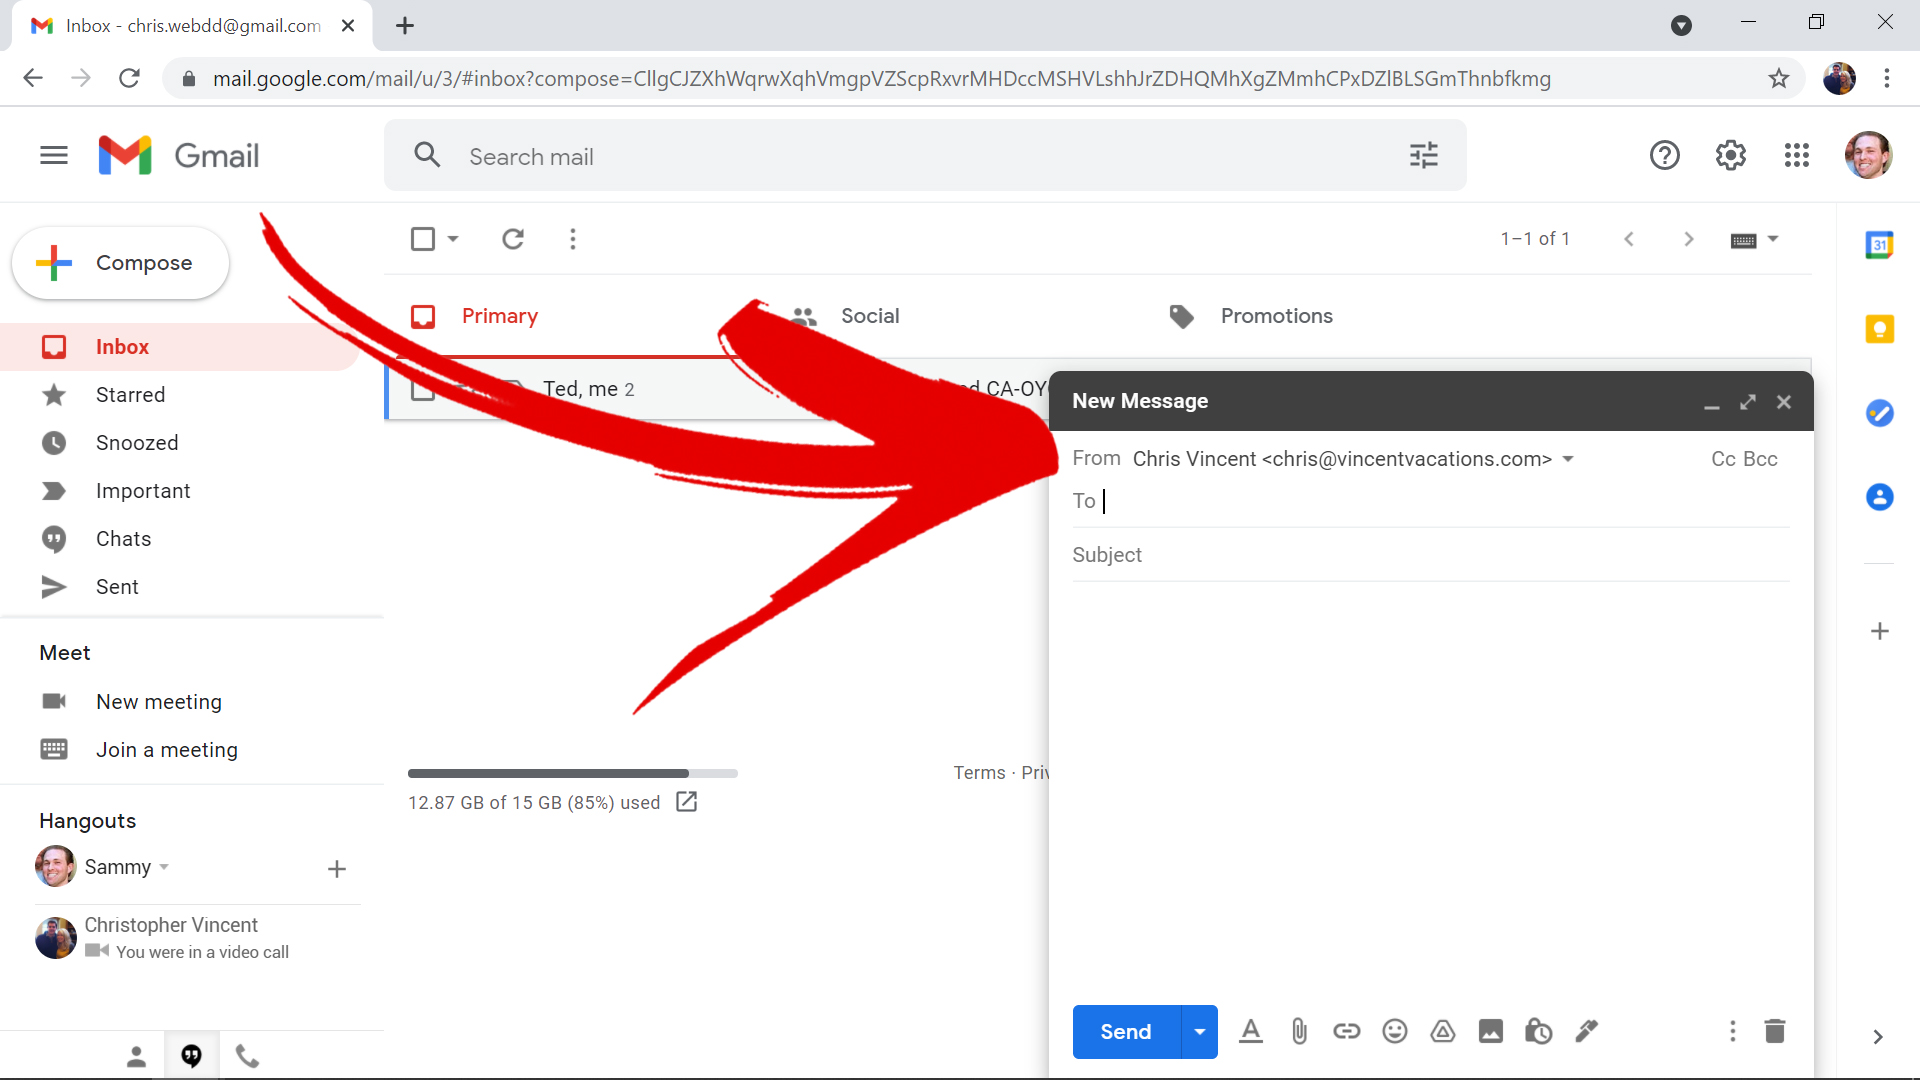Expand the From address dropdown
This screenshot has height=1080, width=1920.
(1568, 459)
